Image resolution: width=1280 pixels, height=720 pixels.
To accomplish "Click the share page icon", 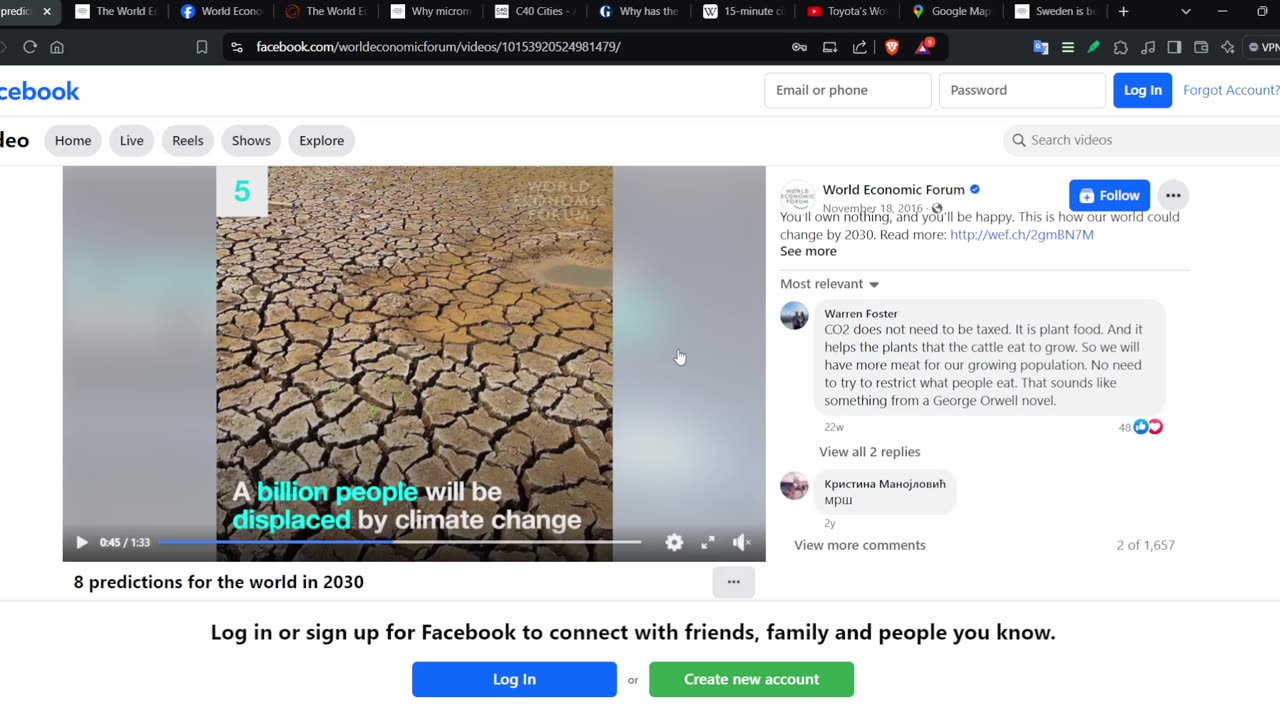I will 860,47.
